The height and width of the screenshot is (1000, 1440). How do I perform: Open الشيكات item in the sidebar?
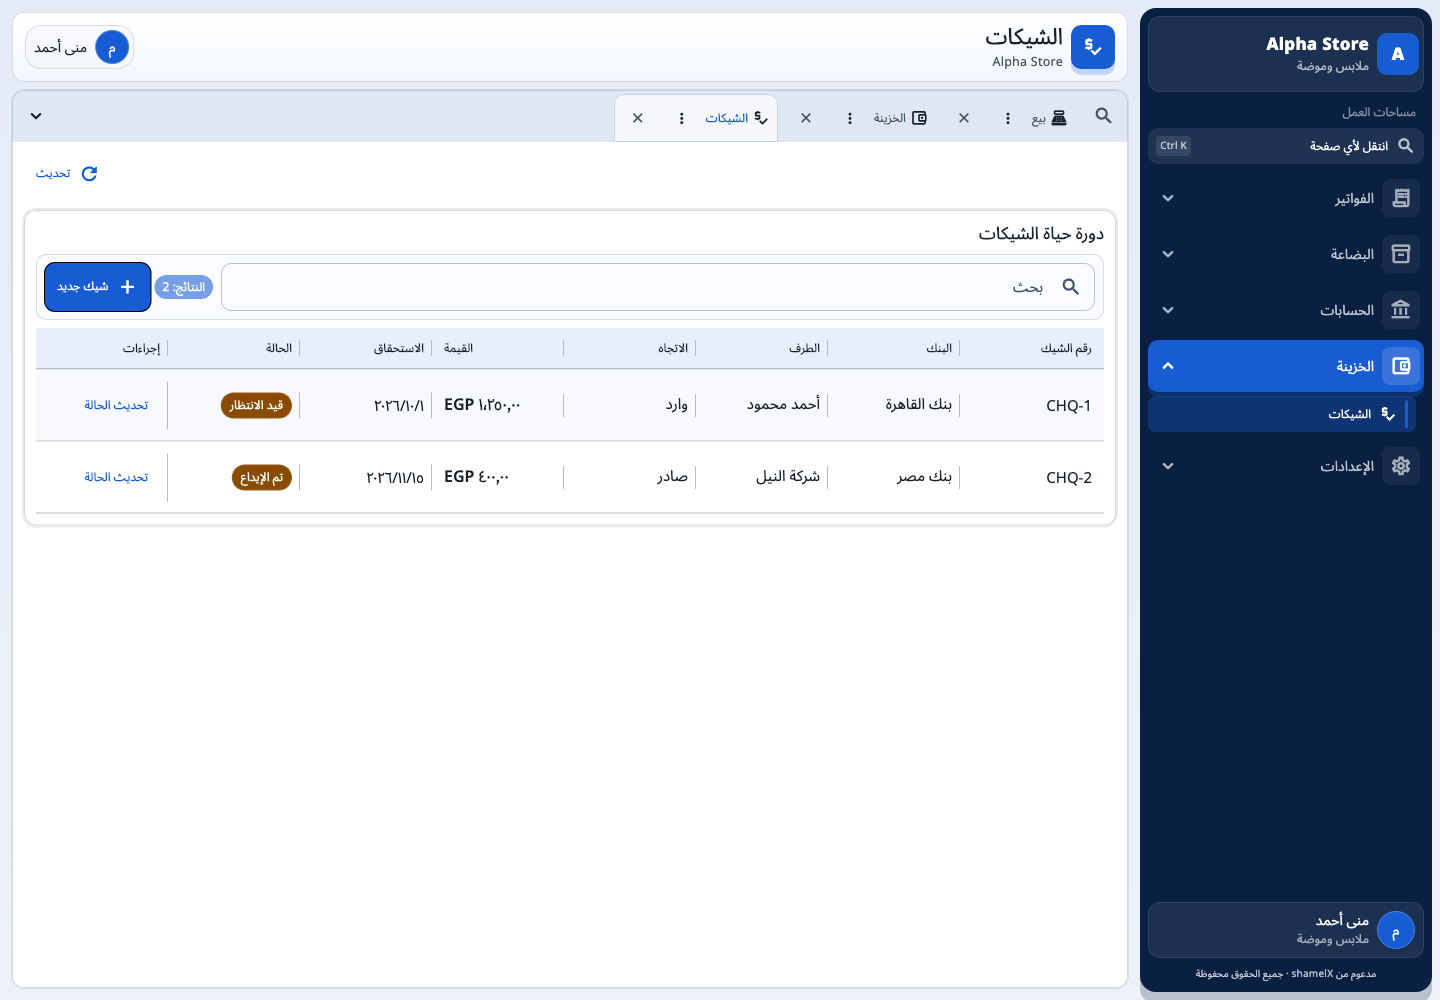1282,414
